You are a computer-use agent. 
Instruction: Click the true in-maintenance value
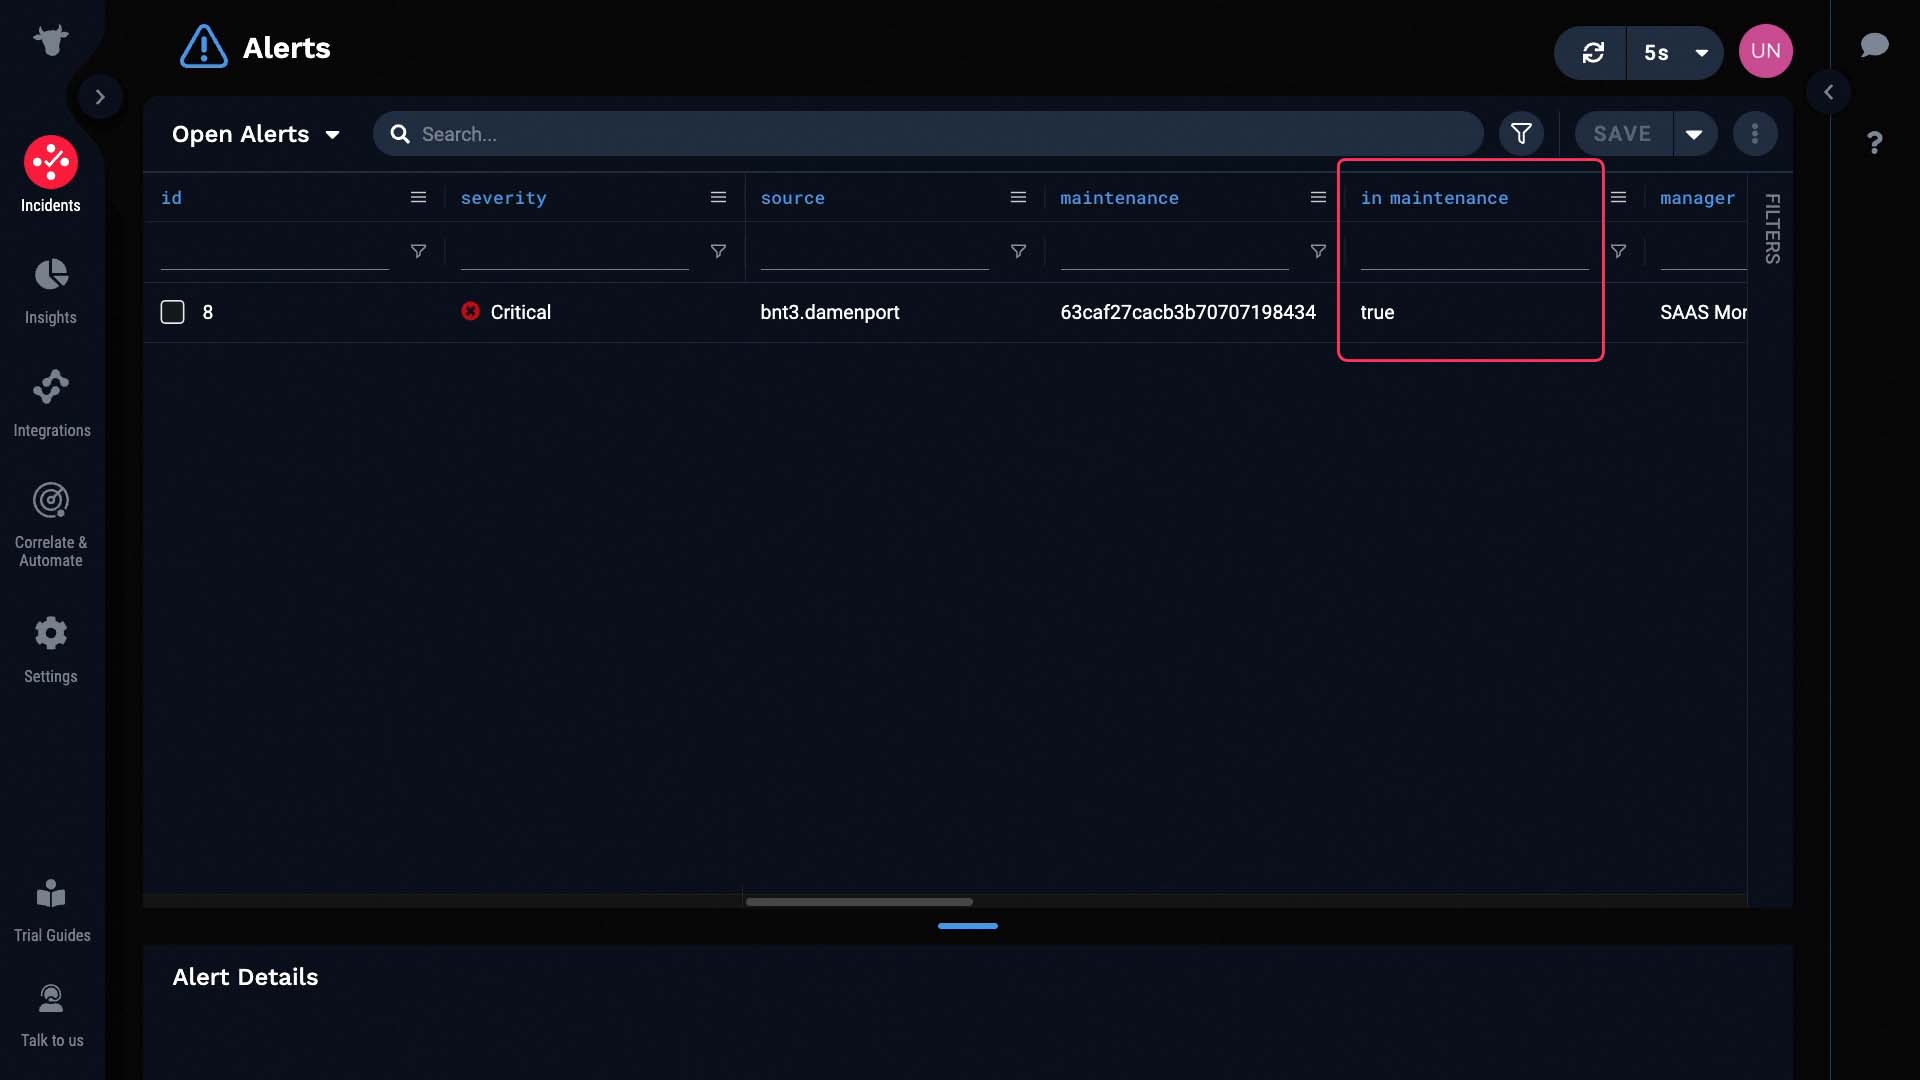coord(1377,312)
